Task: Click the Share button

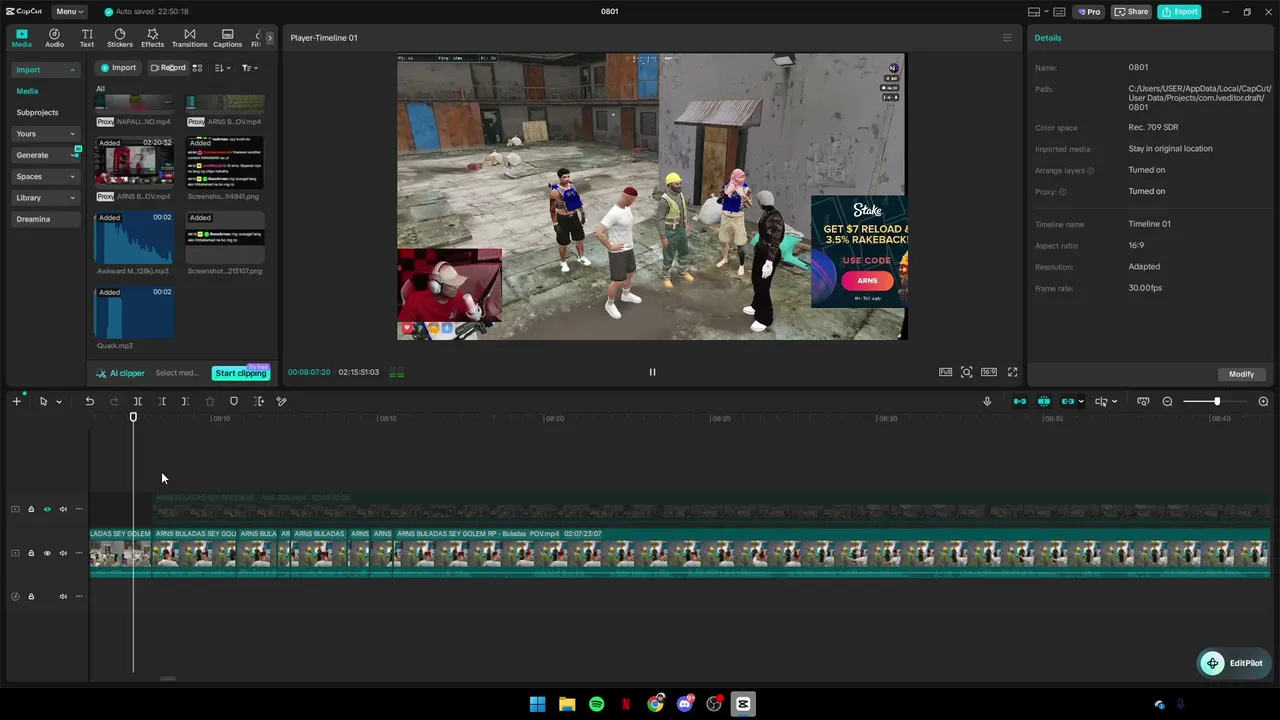Action: click(1131, 12)
